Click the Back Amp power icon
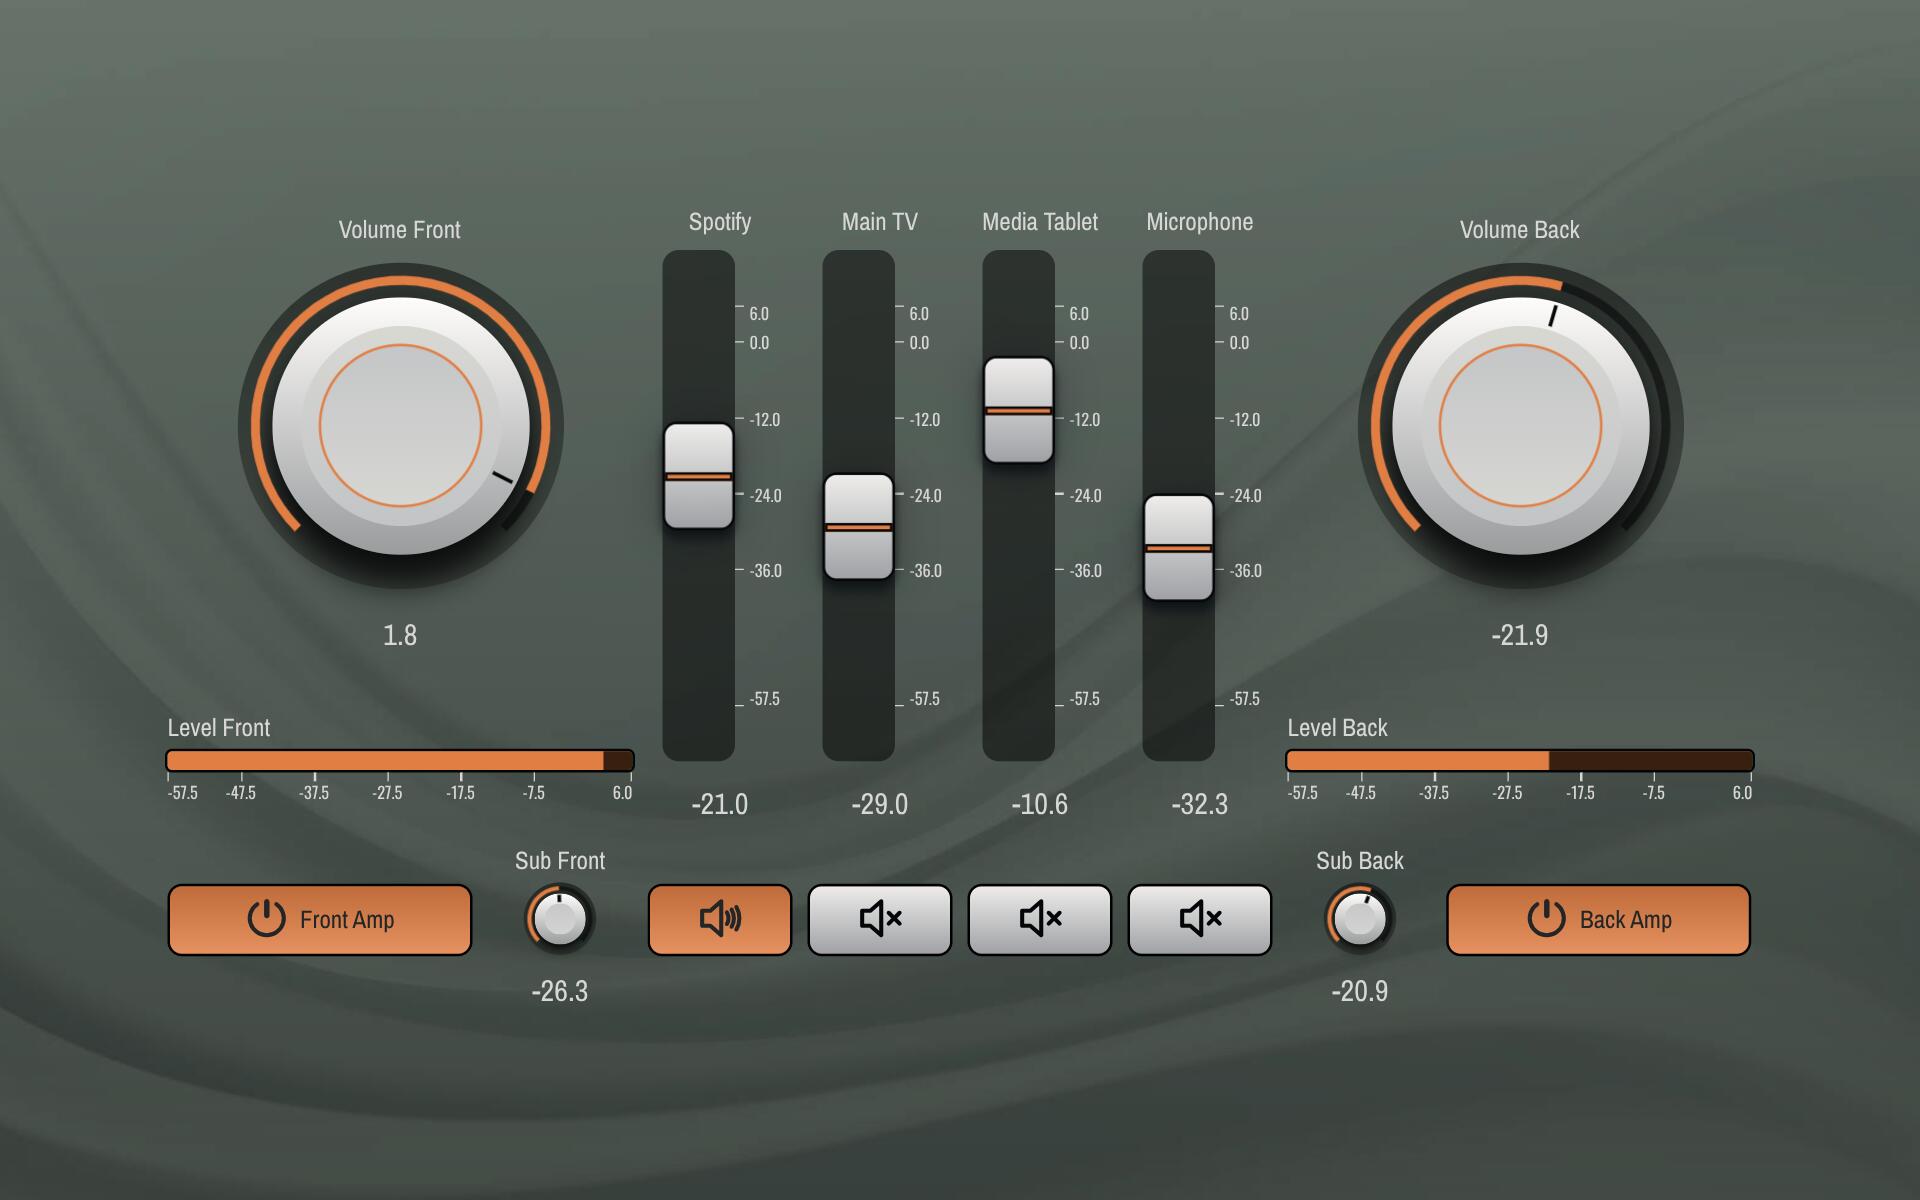 (1546, 918)
